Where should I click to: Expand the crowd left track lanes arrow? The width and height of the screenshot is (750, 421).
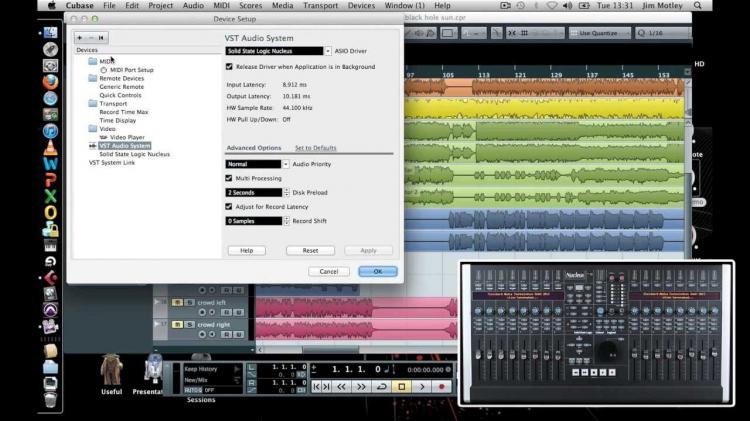pyautogui.click(x=156, y=302)
